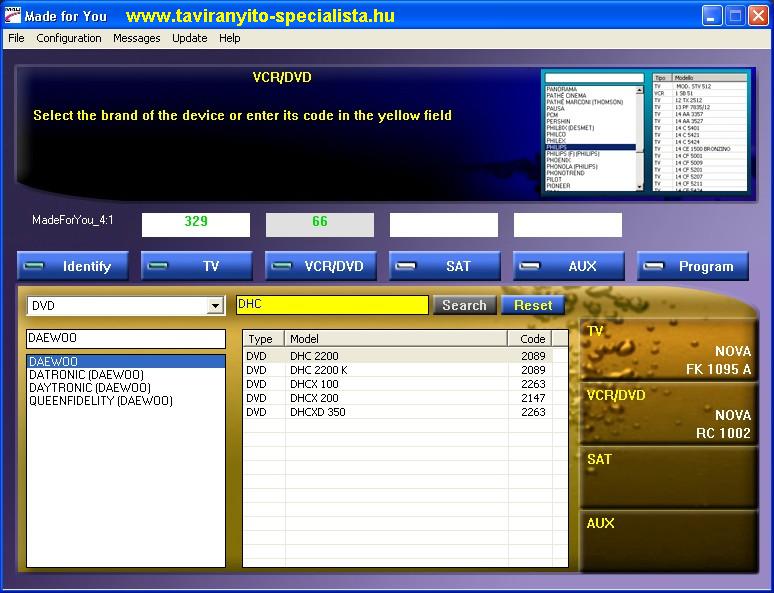This screenshot has height=593, width=774.
Task: Select QUEENFIDELITY (DAEWOO) in brand list
Action: (126, 400)
